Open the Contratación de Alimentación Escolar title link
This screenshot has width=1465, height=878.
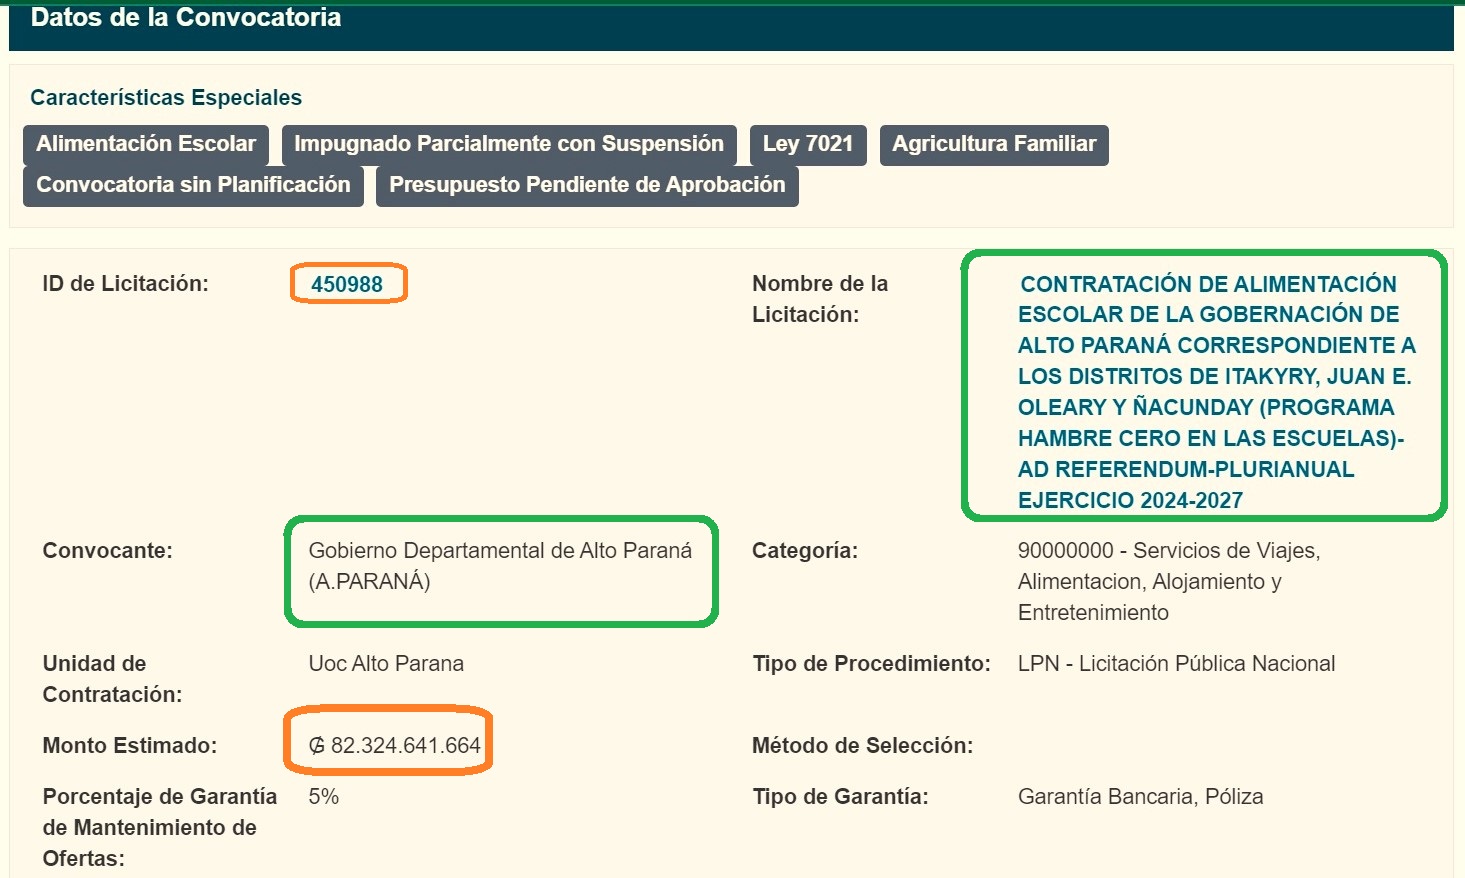click(x=1207, y=391)
